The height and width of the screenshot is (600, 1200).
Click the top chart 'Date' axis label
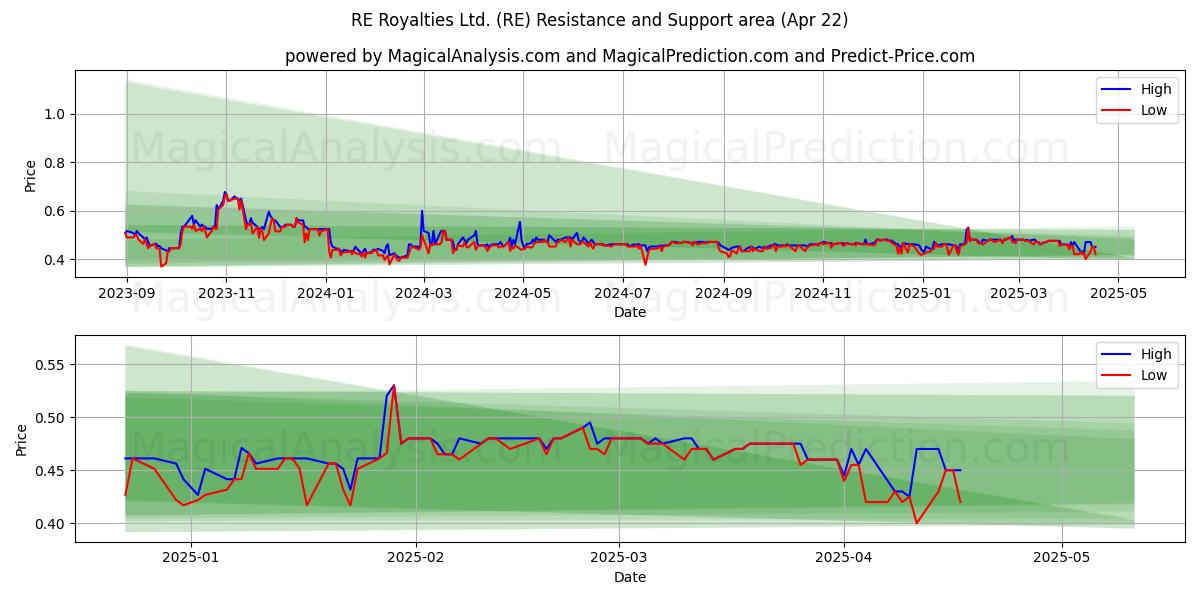tap(630, 312)
